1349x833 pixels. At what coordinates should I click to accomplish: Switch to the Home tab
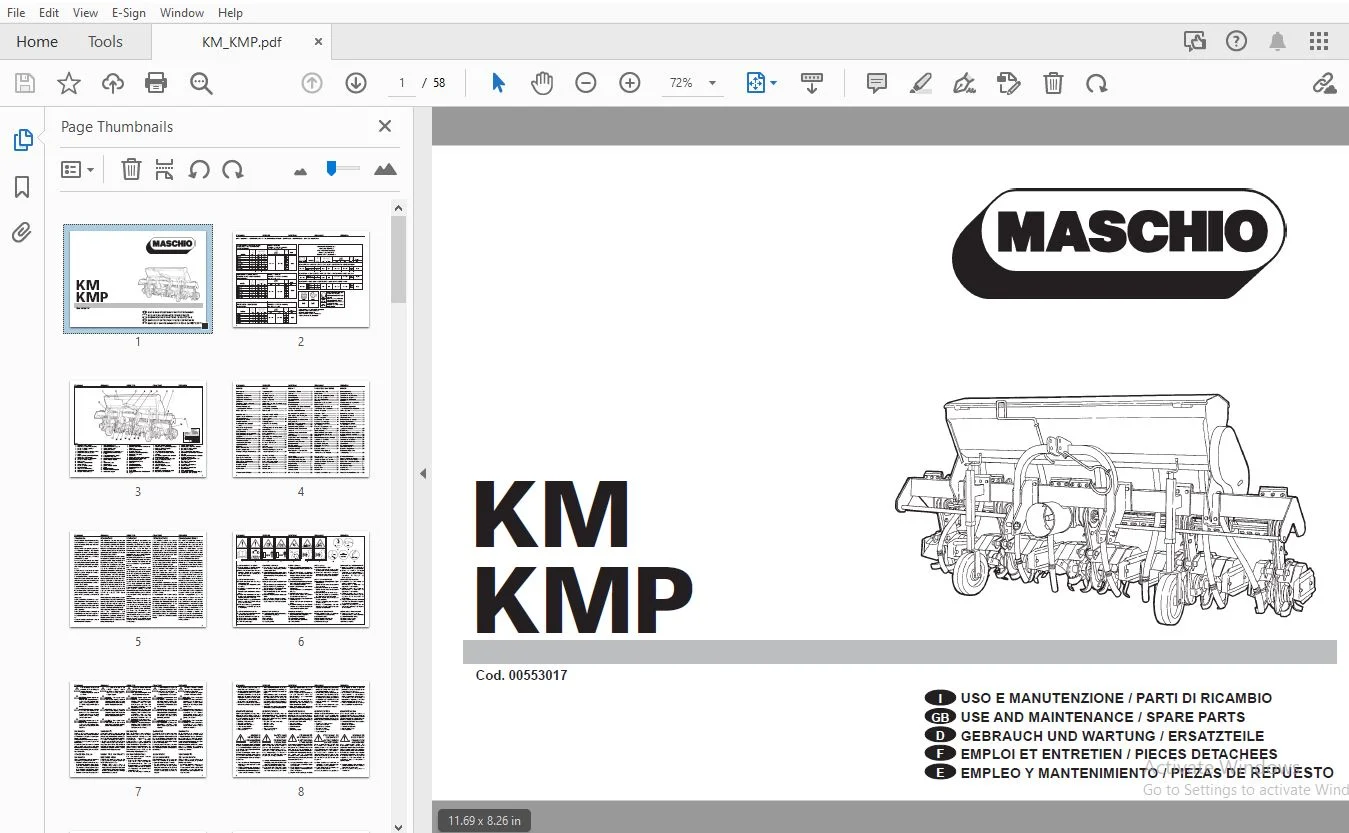click(37, 42)
